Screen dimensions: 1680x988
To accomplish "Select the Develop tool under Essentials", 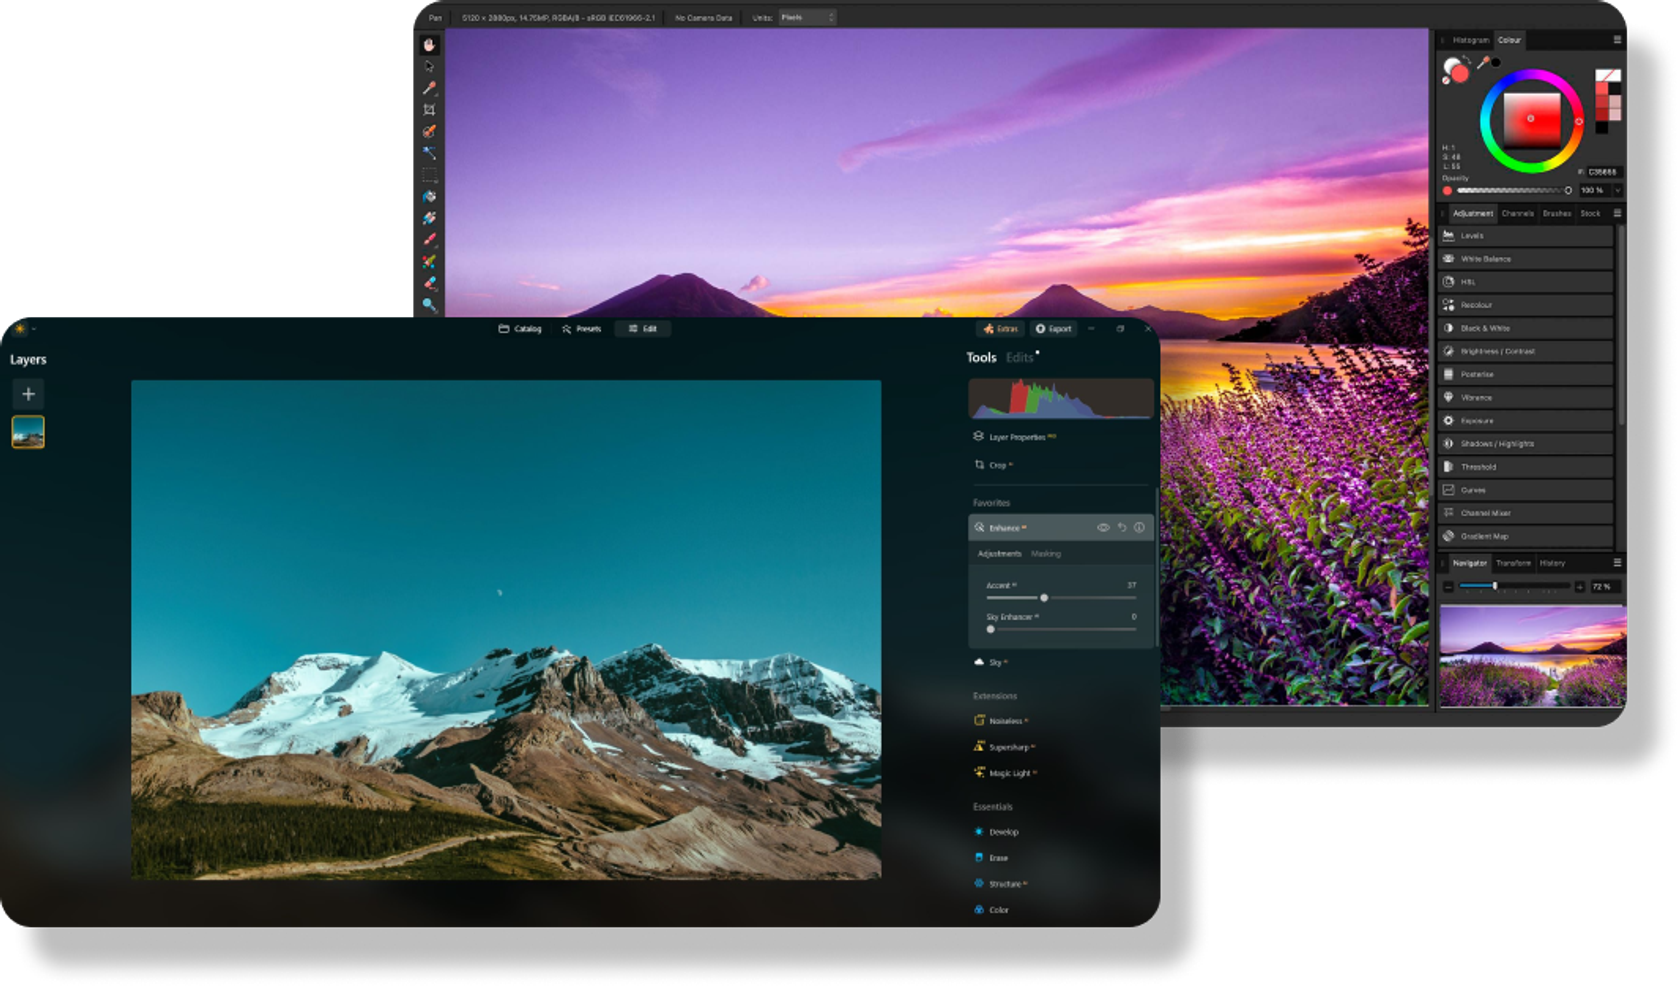I will pos(1002,833).
